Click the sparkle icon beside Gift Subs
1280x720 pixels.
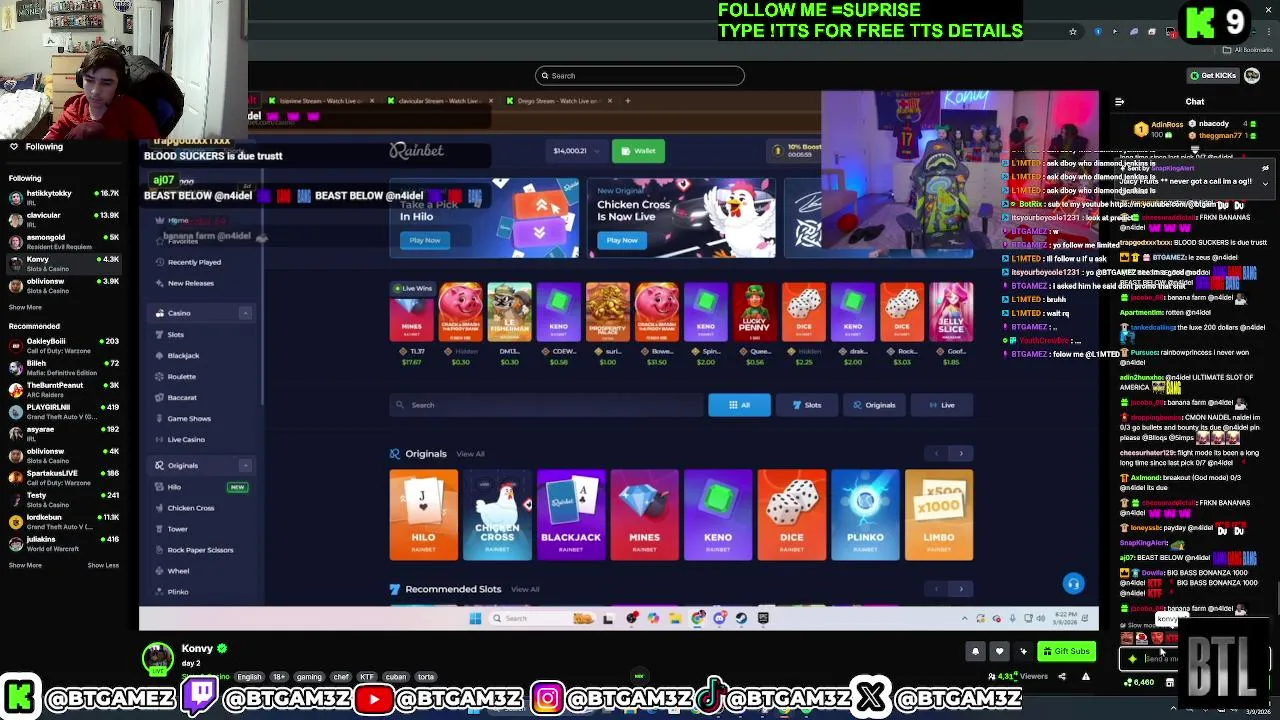[1023, 652]
